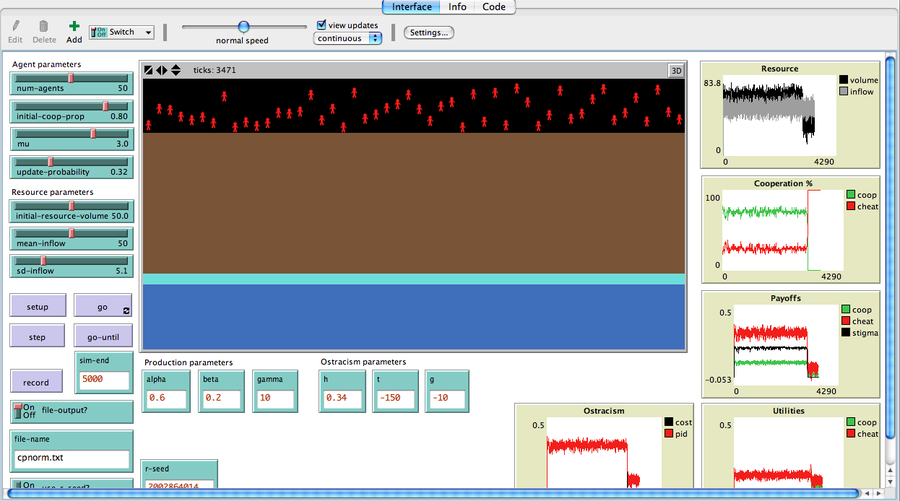Uncheck the view updates checkbox
900x501 pixels.
[321, 25]
